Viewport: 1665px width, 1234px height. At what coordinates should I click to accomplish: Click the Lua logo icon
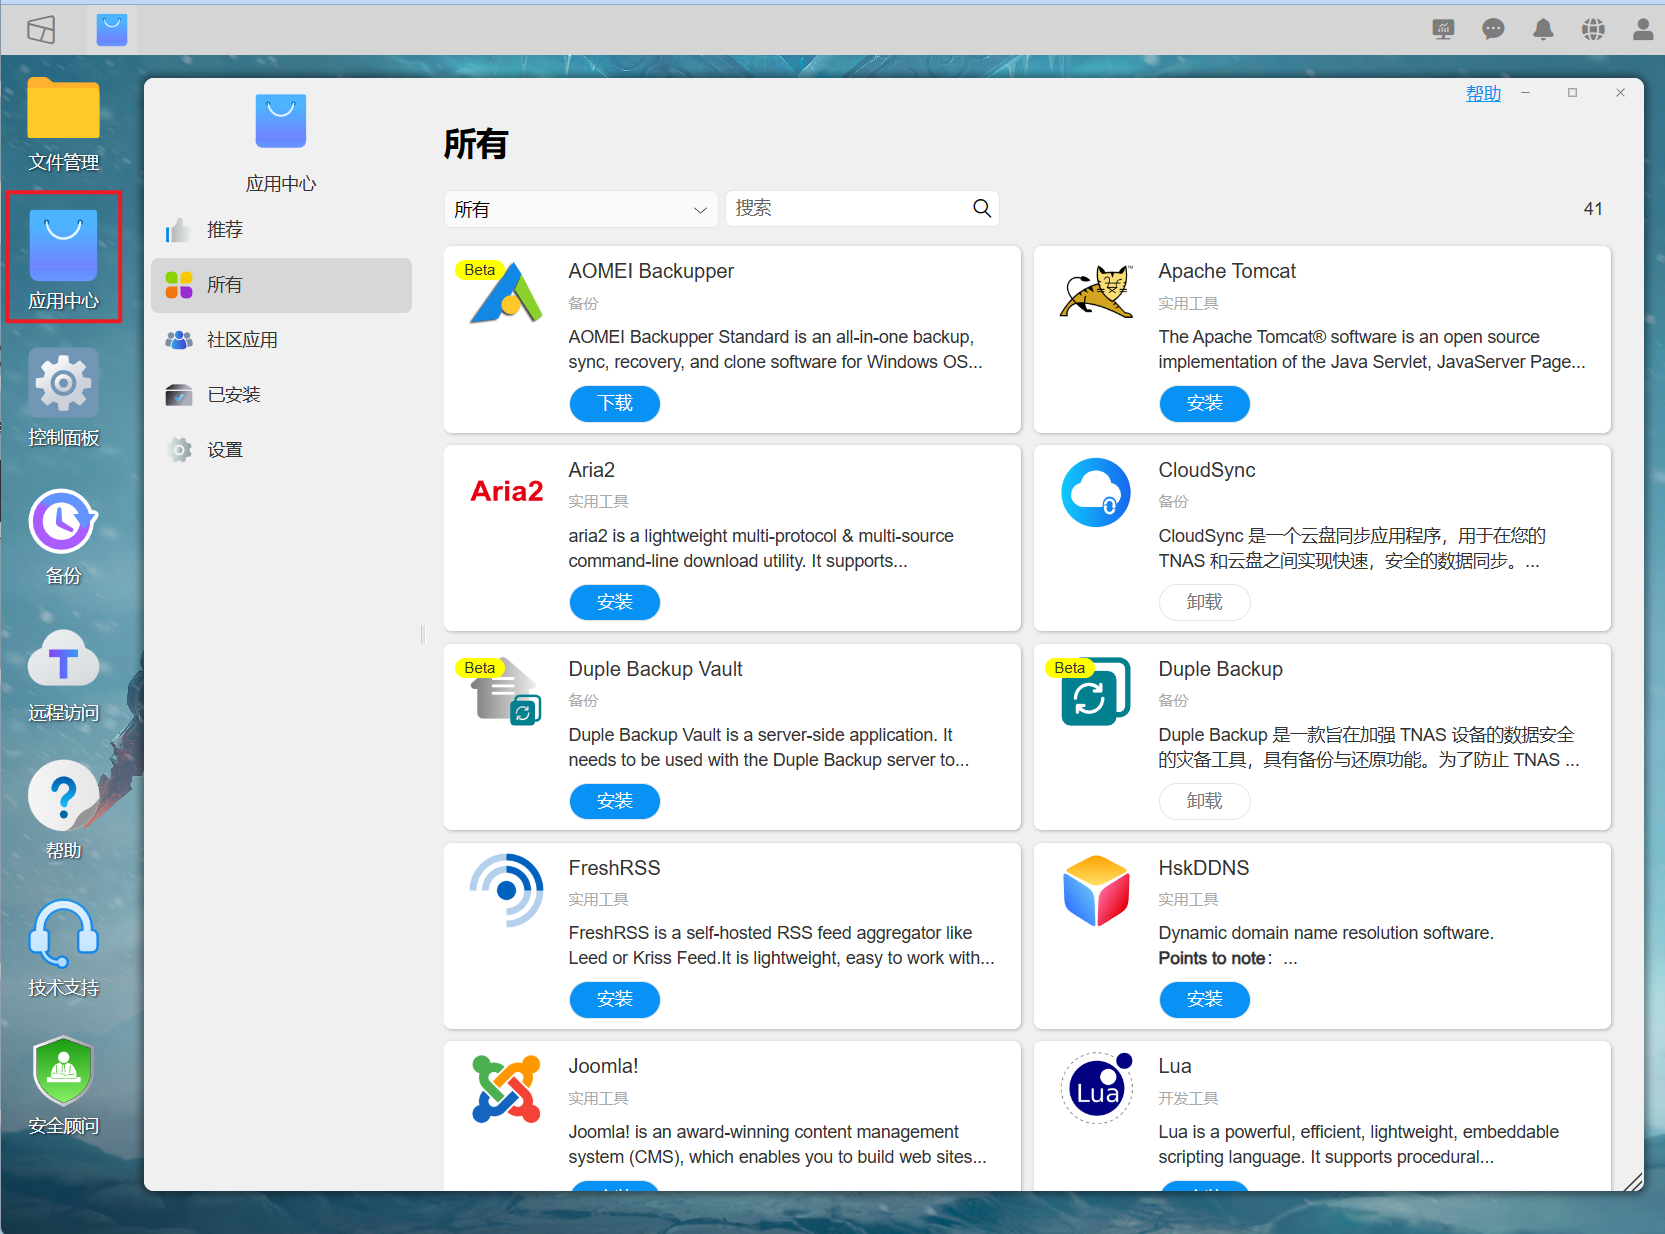coord(1096,1088)
